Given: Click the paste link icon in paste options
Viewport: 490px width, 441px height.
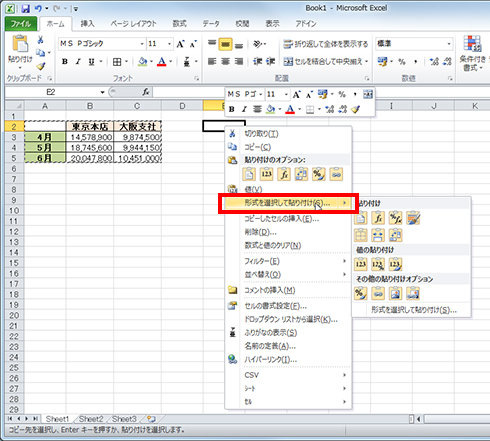Looking at the screenshot, I should [x=336, y=174].
